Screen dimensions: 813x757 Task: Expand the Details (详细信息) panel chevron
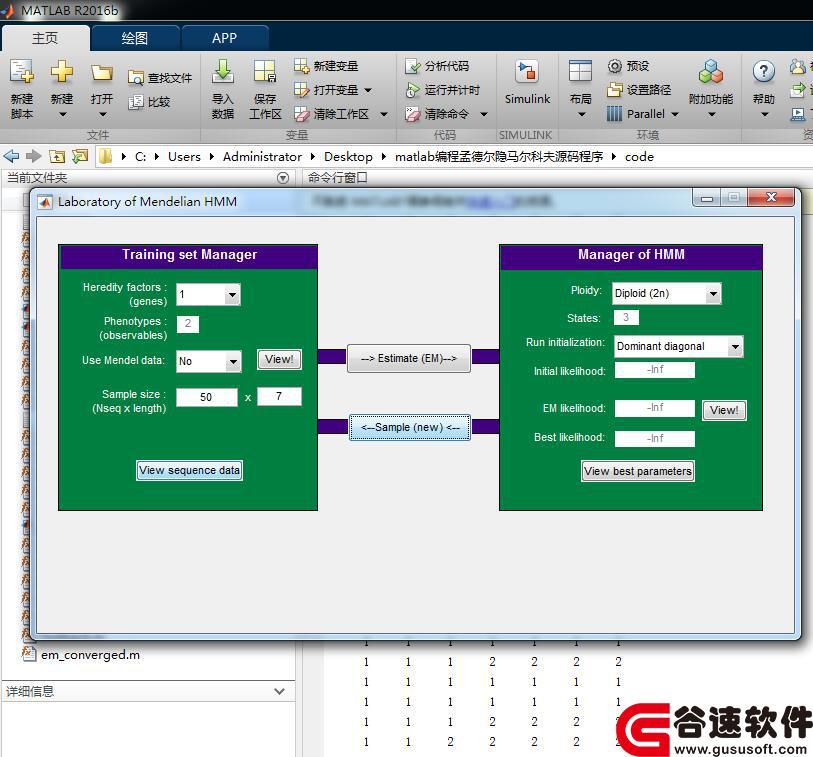(279, 691)
